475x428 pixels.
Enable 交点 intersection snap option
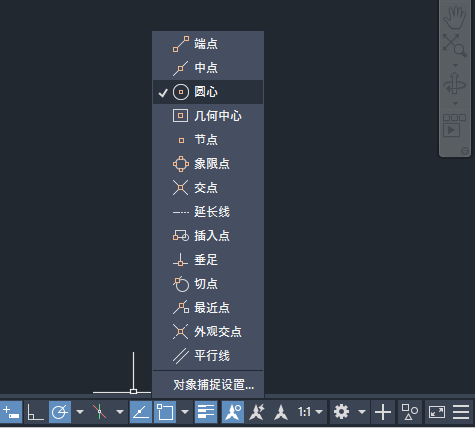tap(208, 188)
